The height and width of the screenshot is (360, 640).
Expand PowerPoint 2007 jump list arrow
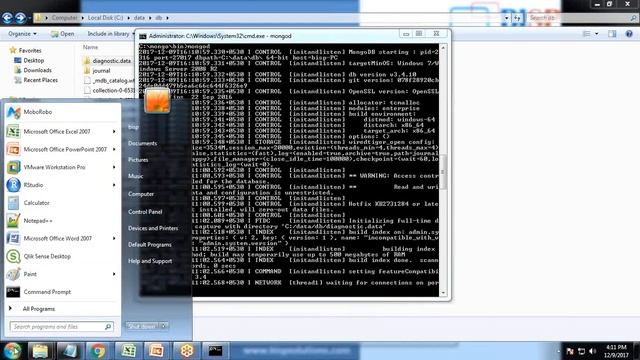[x=114, y=149]
